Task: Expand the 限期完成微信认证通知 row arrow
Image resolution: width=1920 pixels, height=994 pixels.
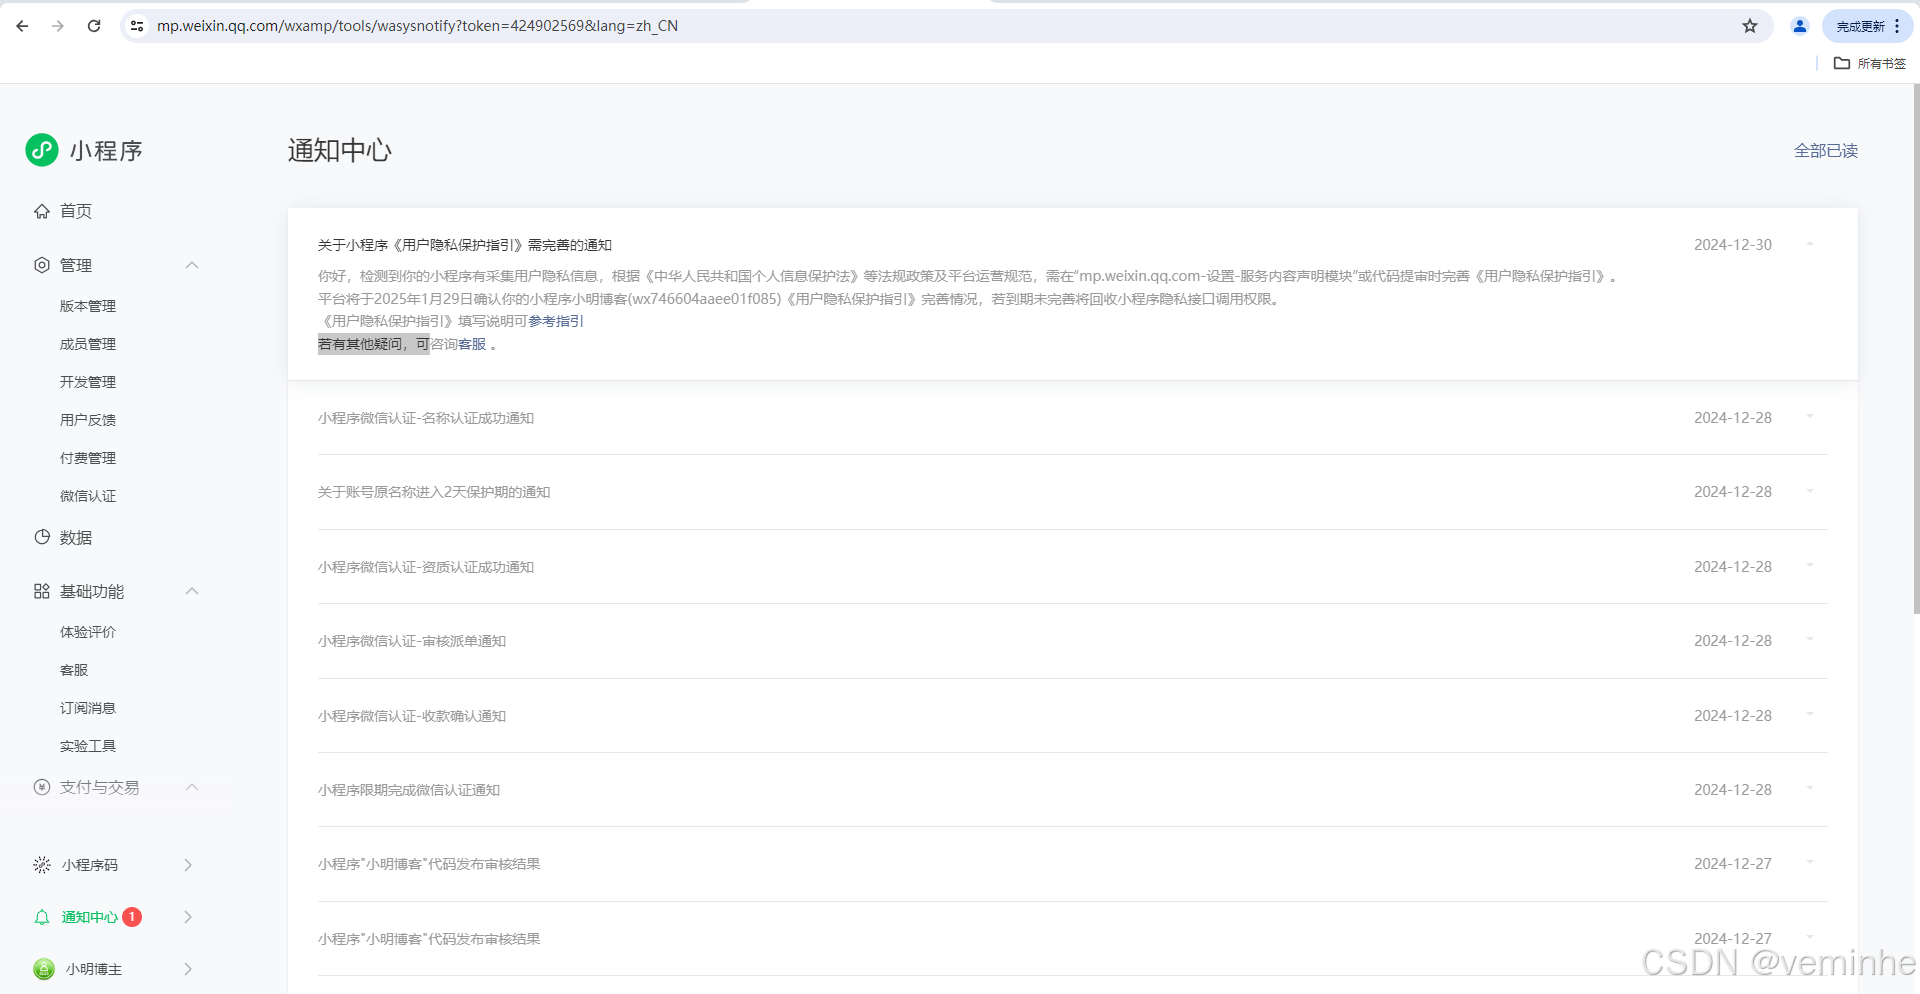Action: [x=1810, y=789]
